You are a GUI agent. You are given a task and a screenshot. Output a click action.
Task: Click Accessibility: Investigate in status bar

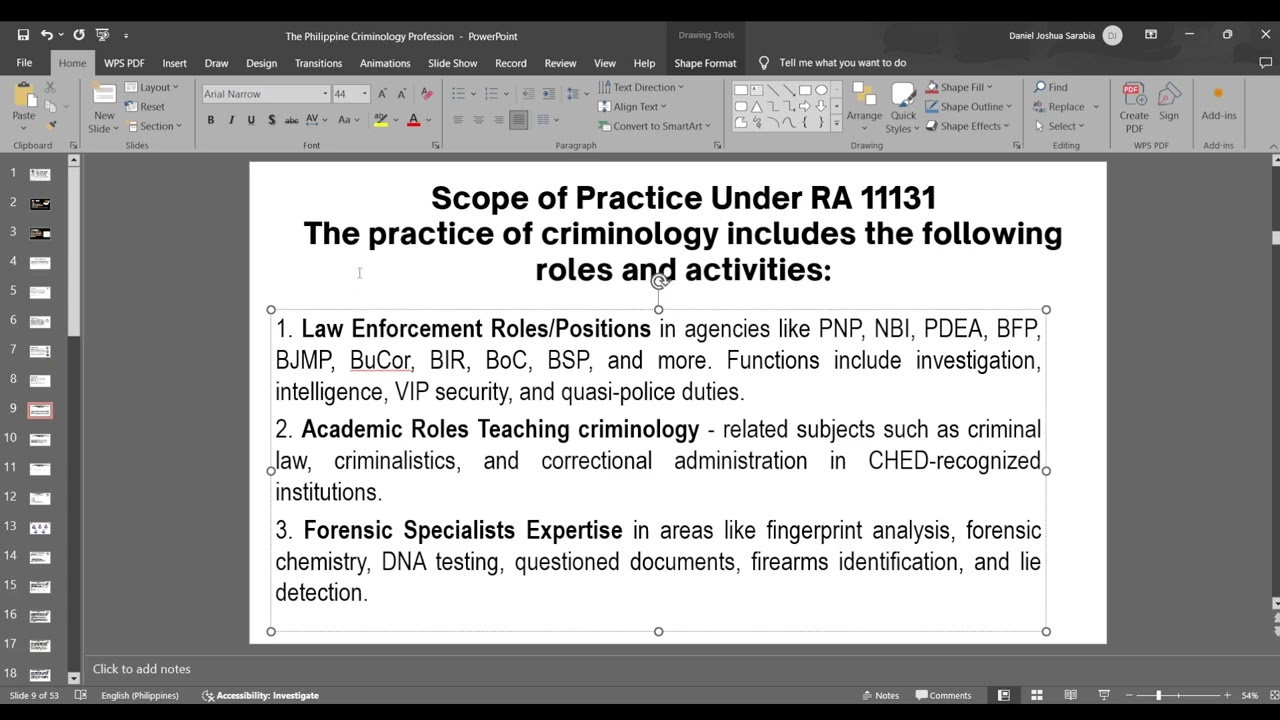260,695
